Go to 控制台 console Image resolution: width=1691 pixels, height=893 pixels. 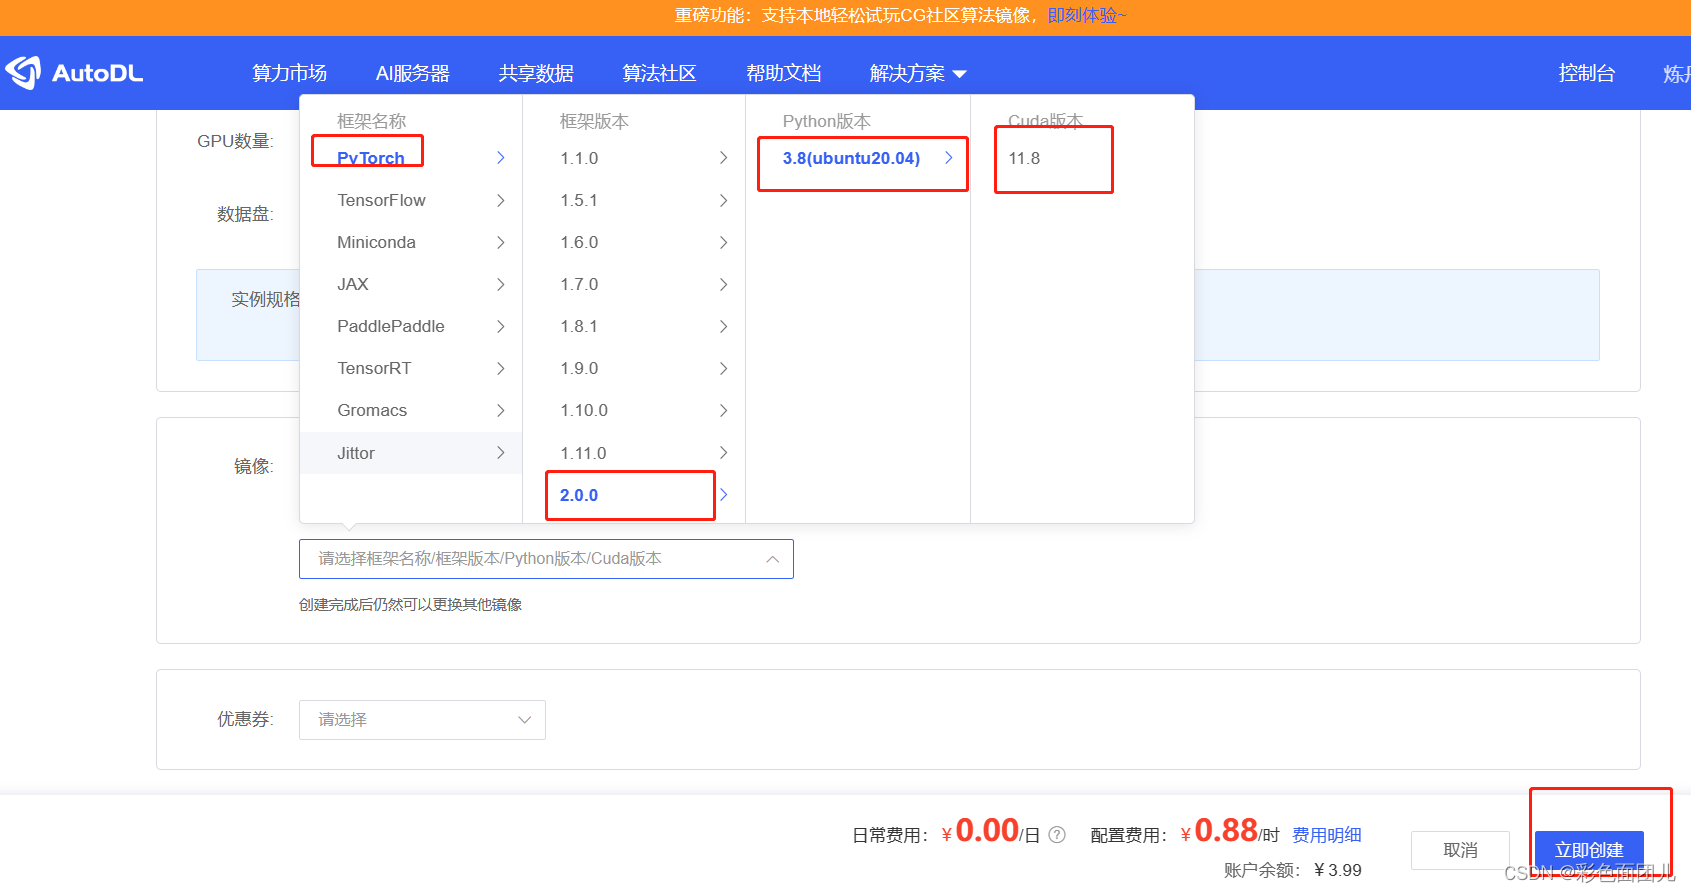click(x=1586, y=73)
